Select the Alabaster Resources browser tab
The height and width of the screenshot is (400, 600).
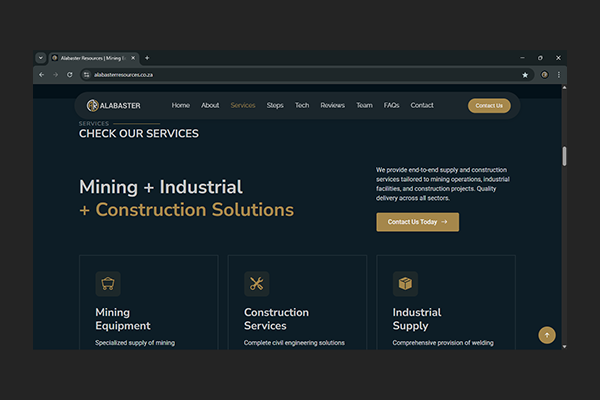coord(94,58)
